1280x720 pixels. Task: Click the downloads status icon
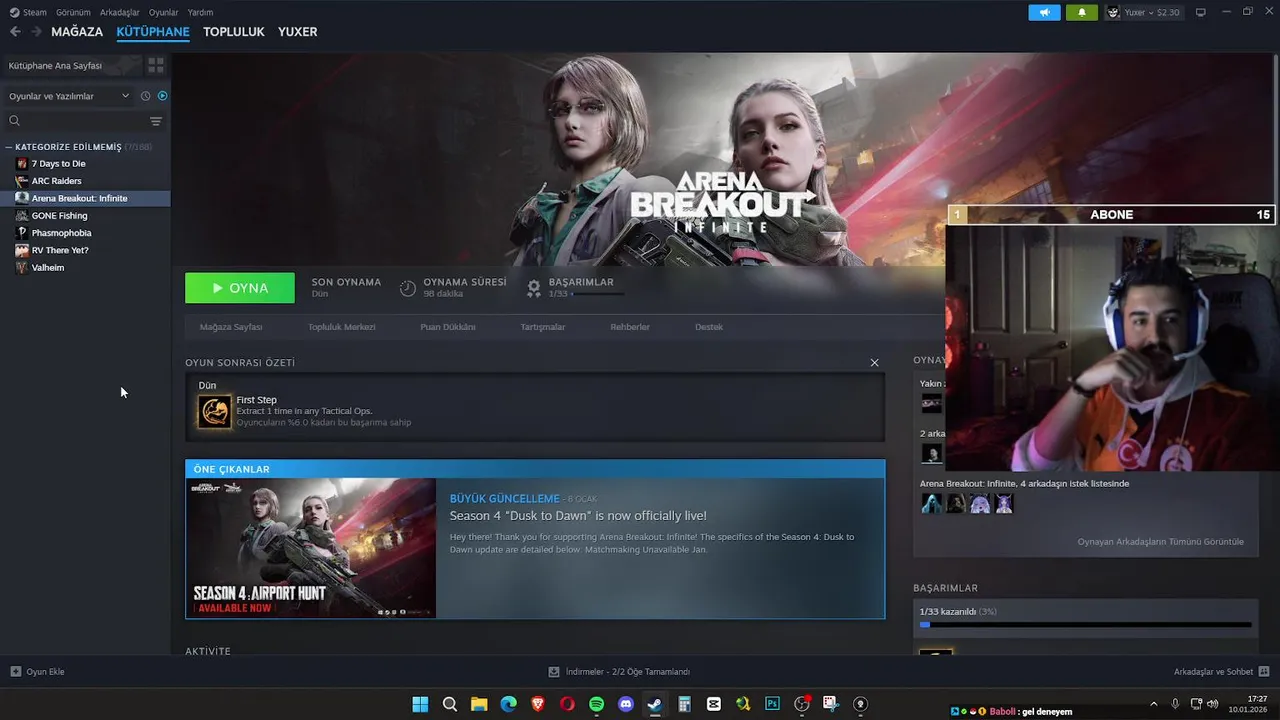click(x=554, y=672)
